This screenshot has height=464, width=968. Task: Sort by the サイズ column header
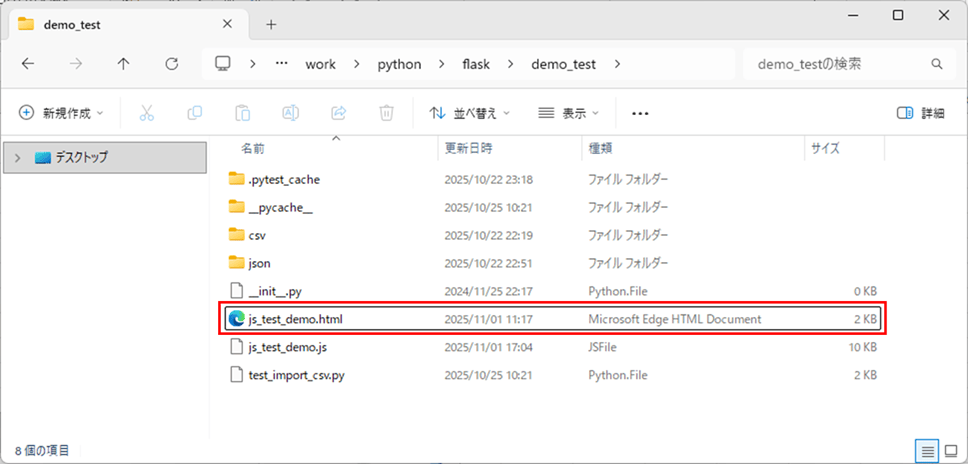coord(826,149)
